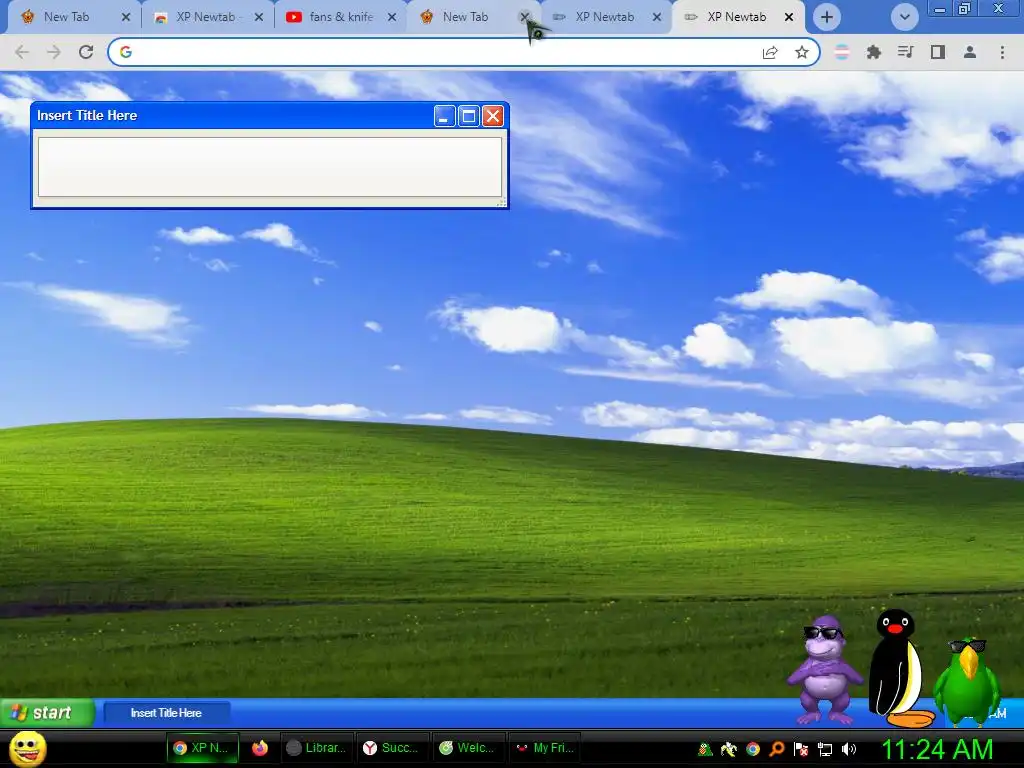1024x768 pixels.
Task: Maximize the Insert Title Here window
Action: point(469,116)
